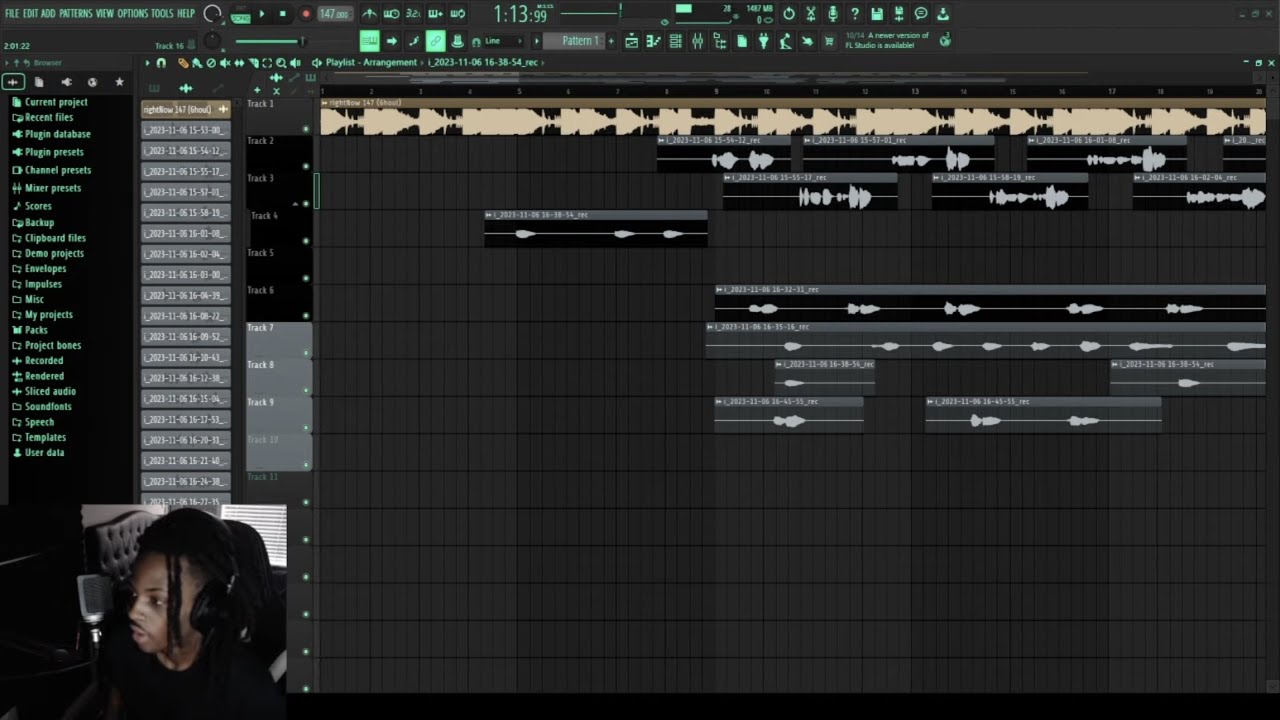
Task: Stop playback with the Stop button
Action: (x=282, y=14)
